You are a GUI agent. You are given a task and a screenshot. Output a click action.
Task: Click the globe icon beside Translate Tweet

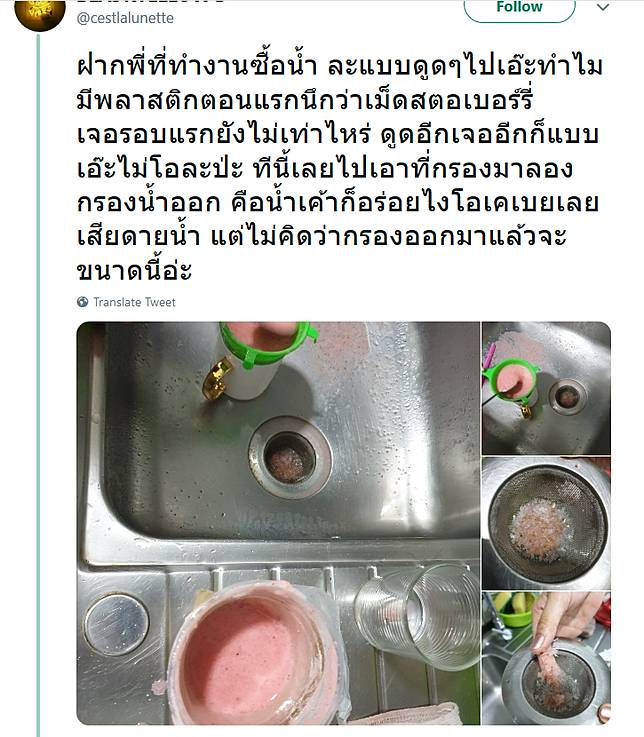83,302
